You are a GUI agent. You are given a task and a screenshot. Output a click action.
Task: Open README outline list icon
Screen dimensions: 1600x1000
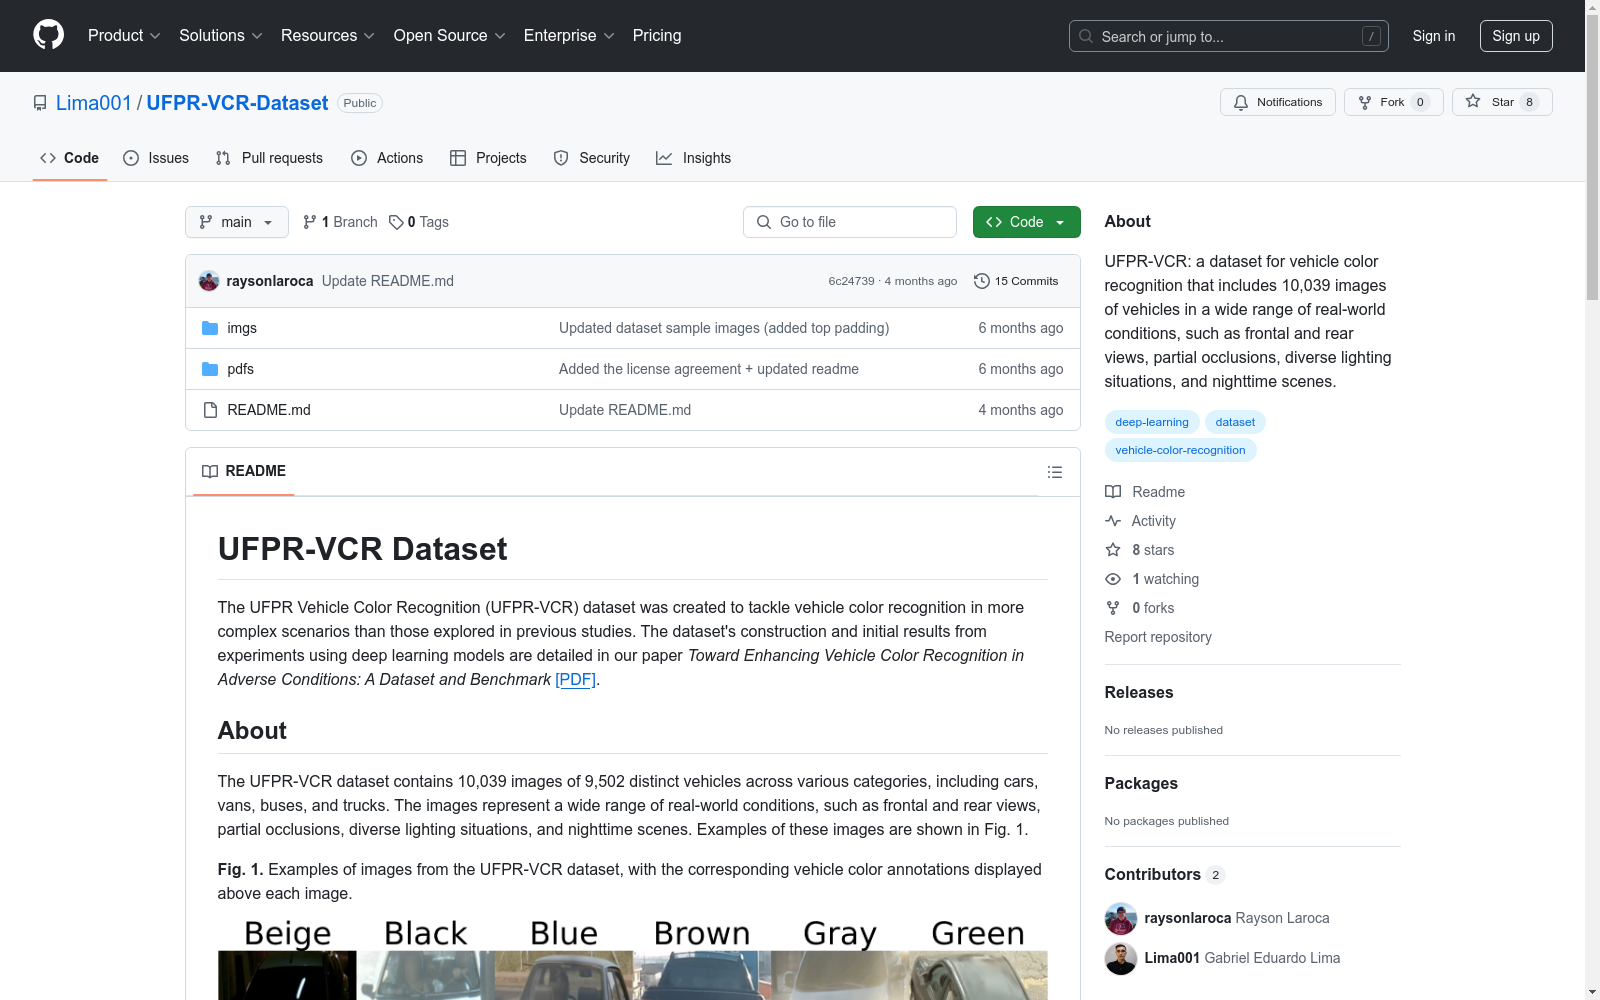(x=1054, y=472)
